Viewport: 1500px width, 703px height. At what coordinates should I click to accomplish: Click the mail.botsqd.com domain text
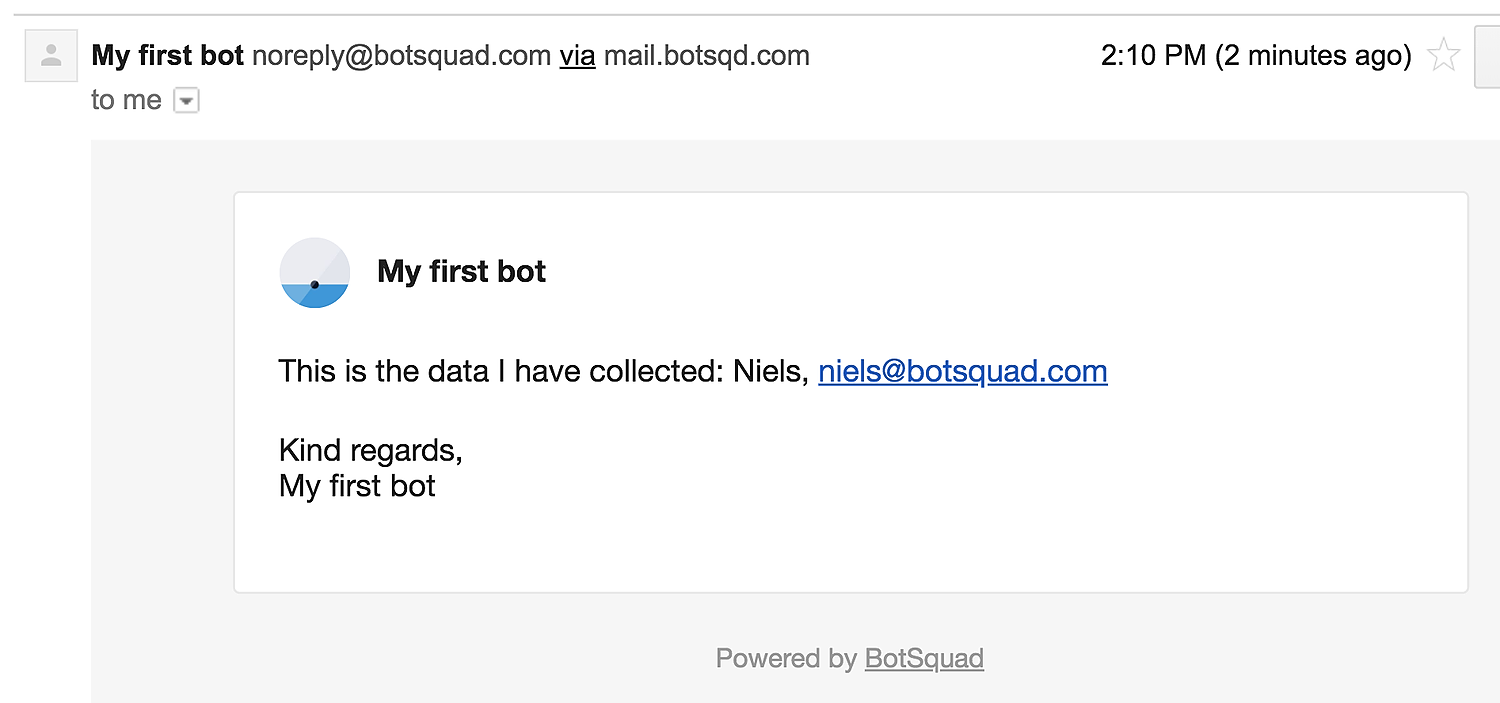707,56
